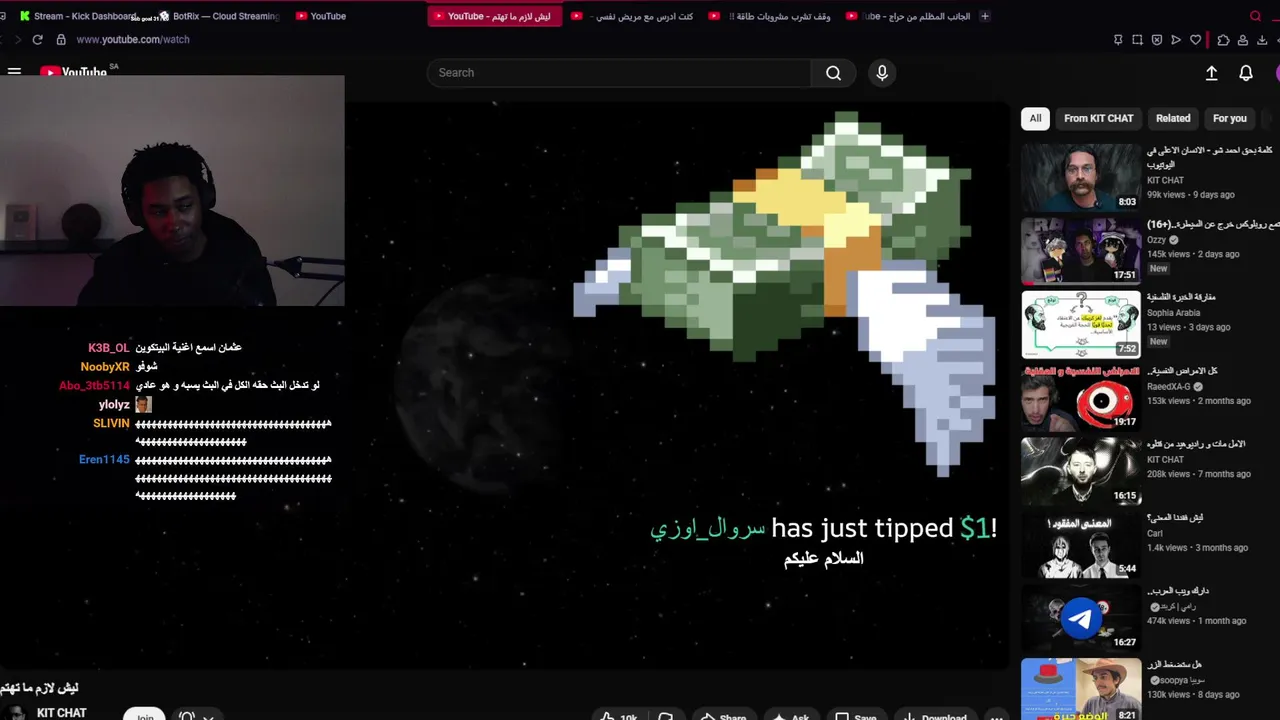Switch to tab الجانب المظلم من حراج
The width and height of the screenshot is (1280, 720).
coord(906,16)
